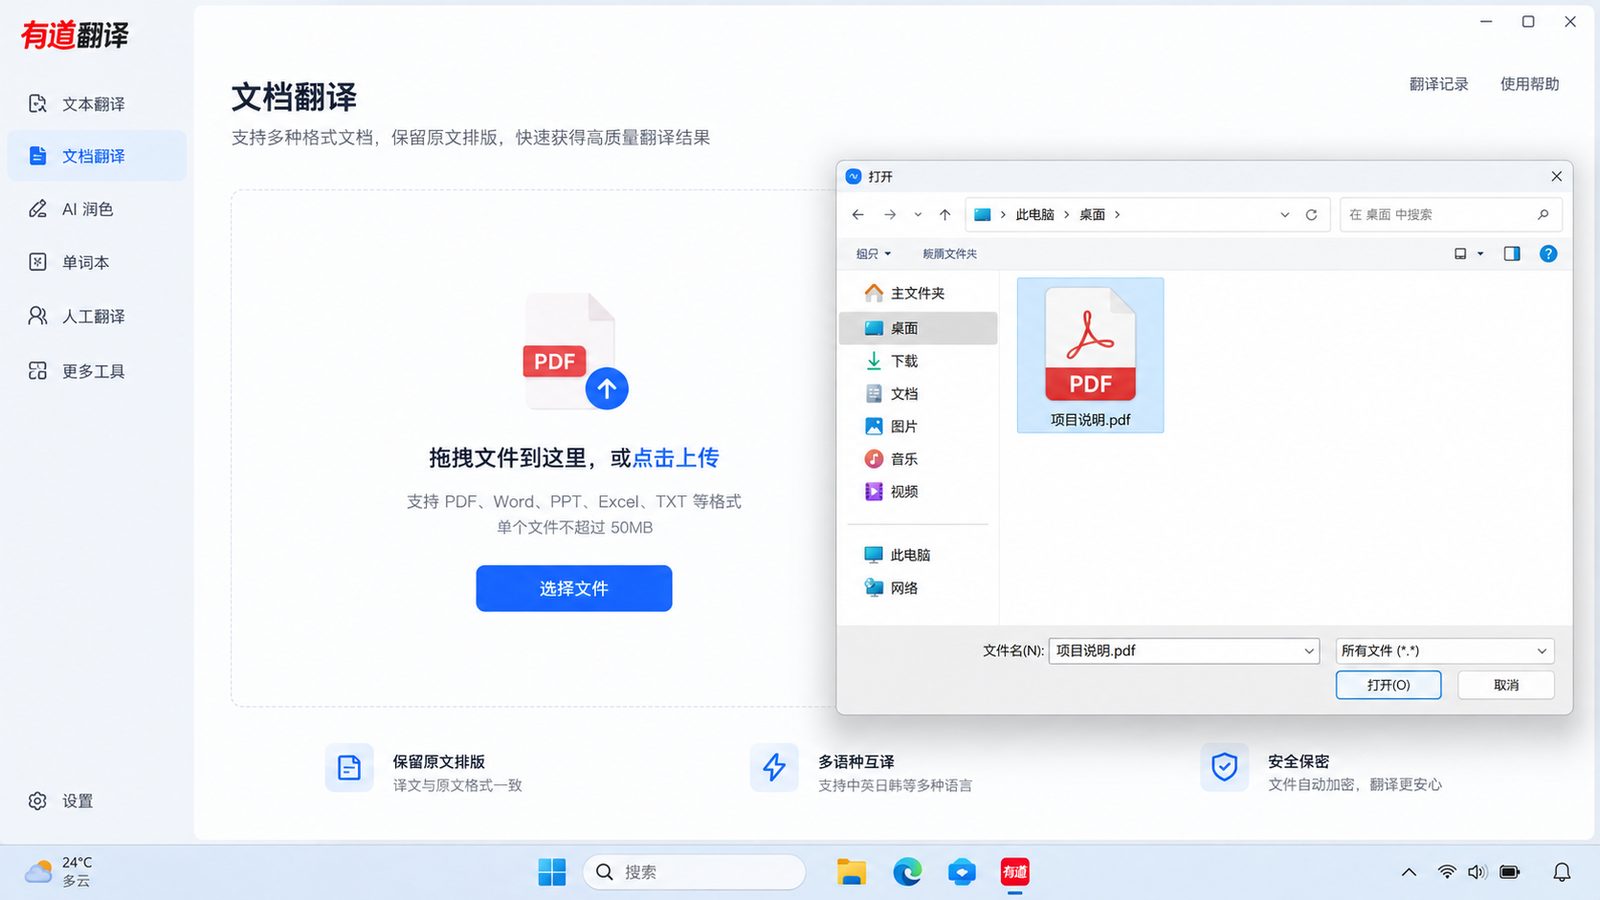The height and width of the screenshot is (900, 1600).
Task: Open the Windows Start menu
Action: point(552,872)
